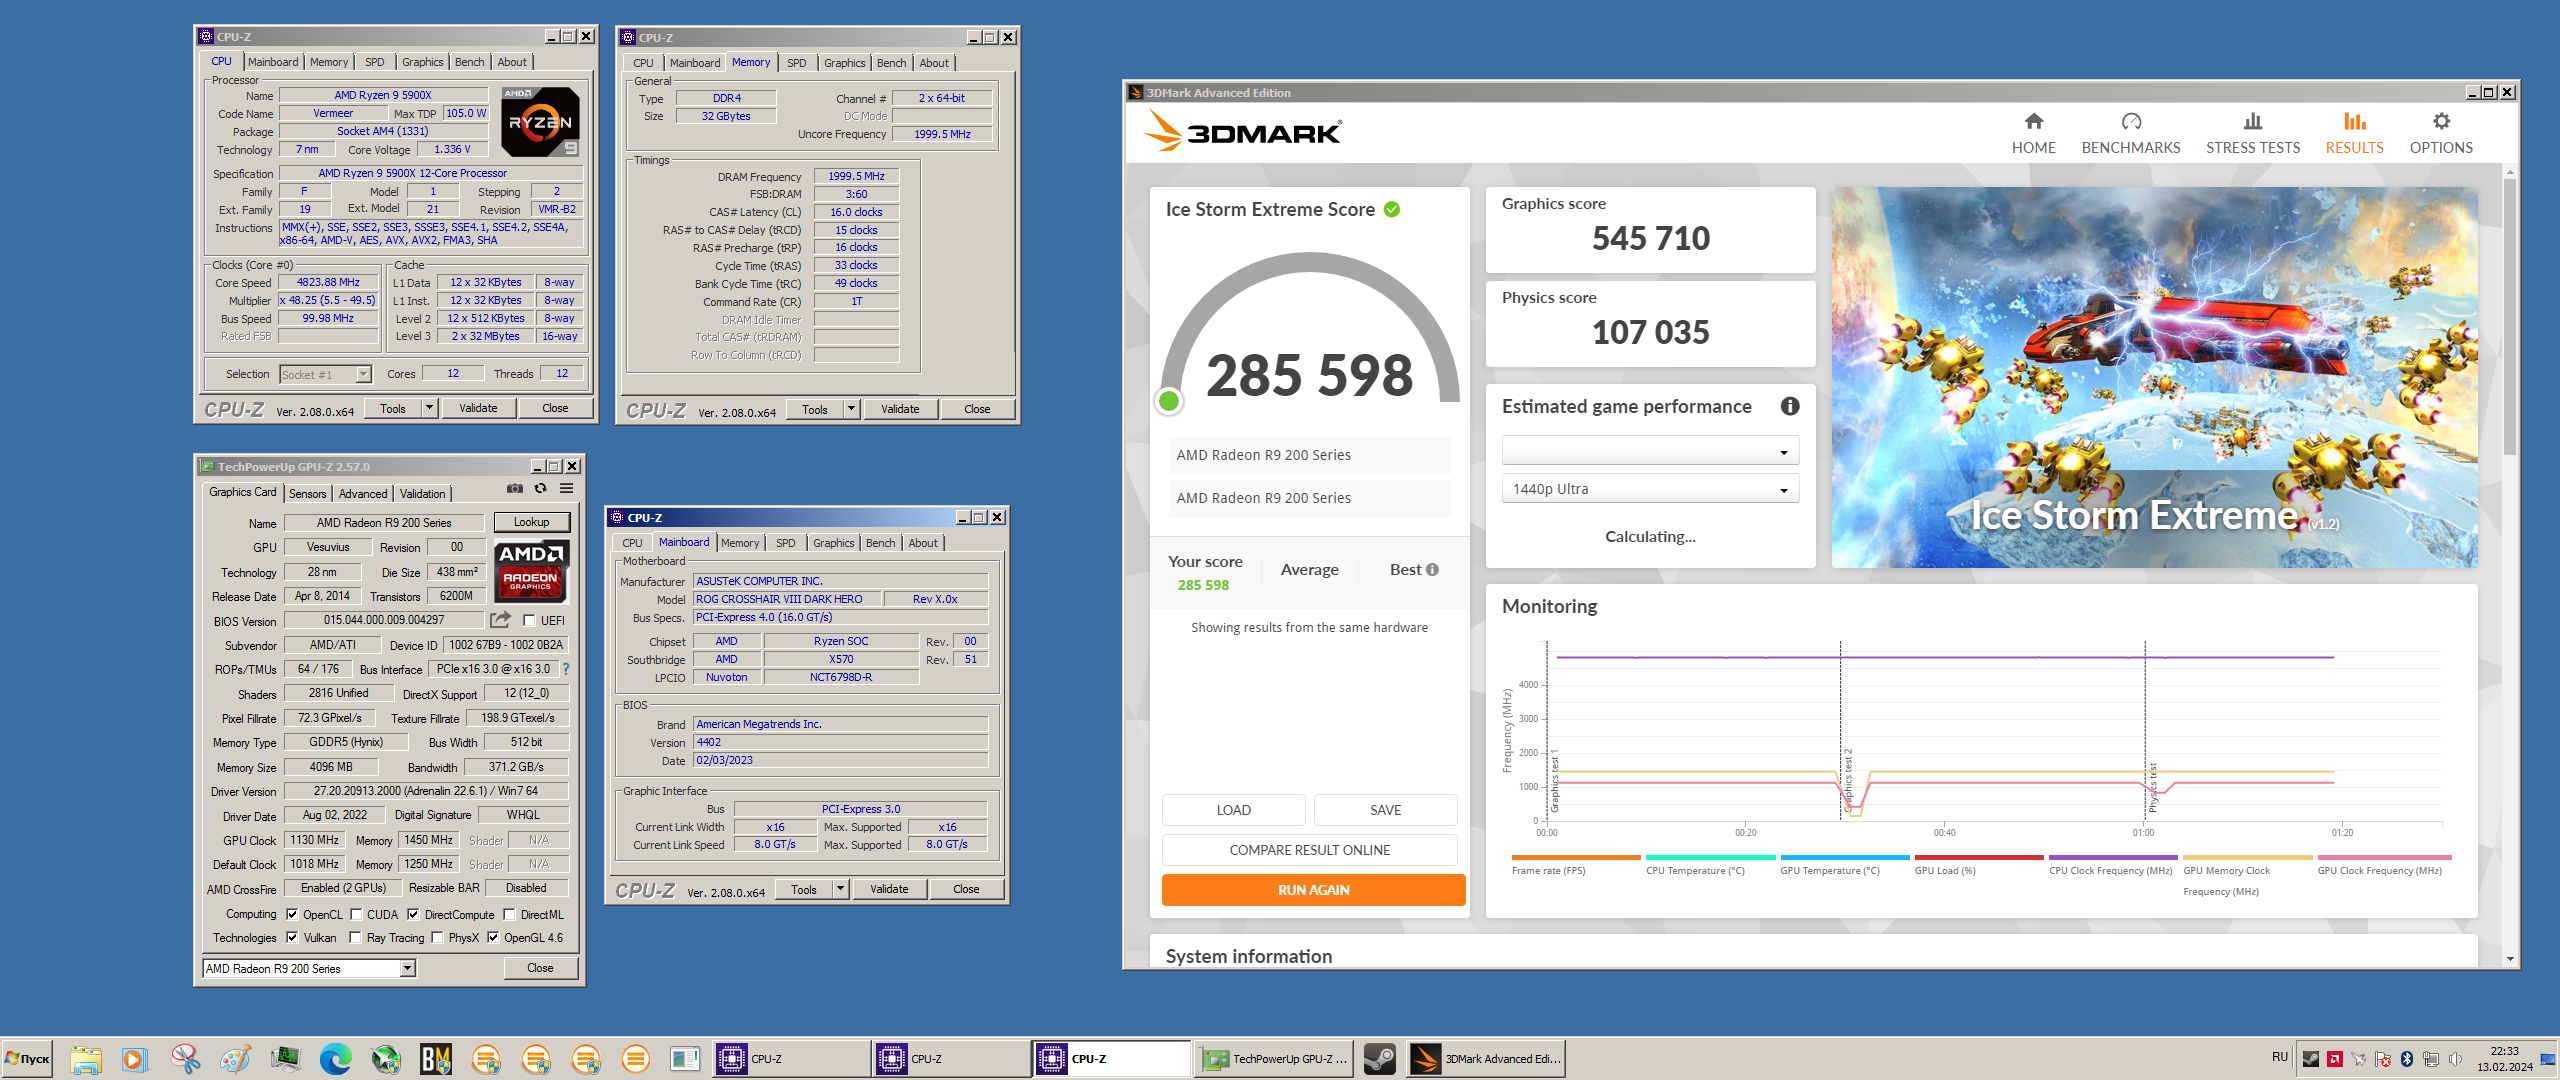Screen dimensions: 2560x1080
Task: Toggle GPU Load (%) legend color
Action: 1979,857
